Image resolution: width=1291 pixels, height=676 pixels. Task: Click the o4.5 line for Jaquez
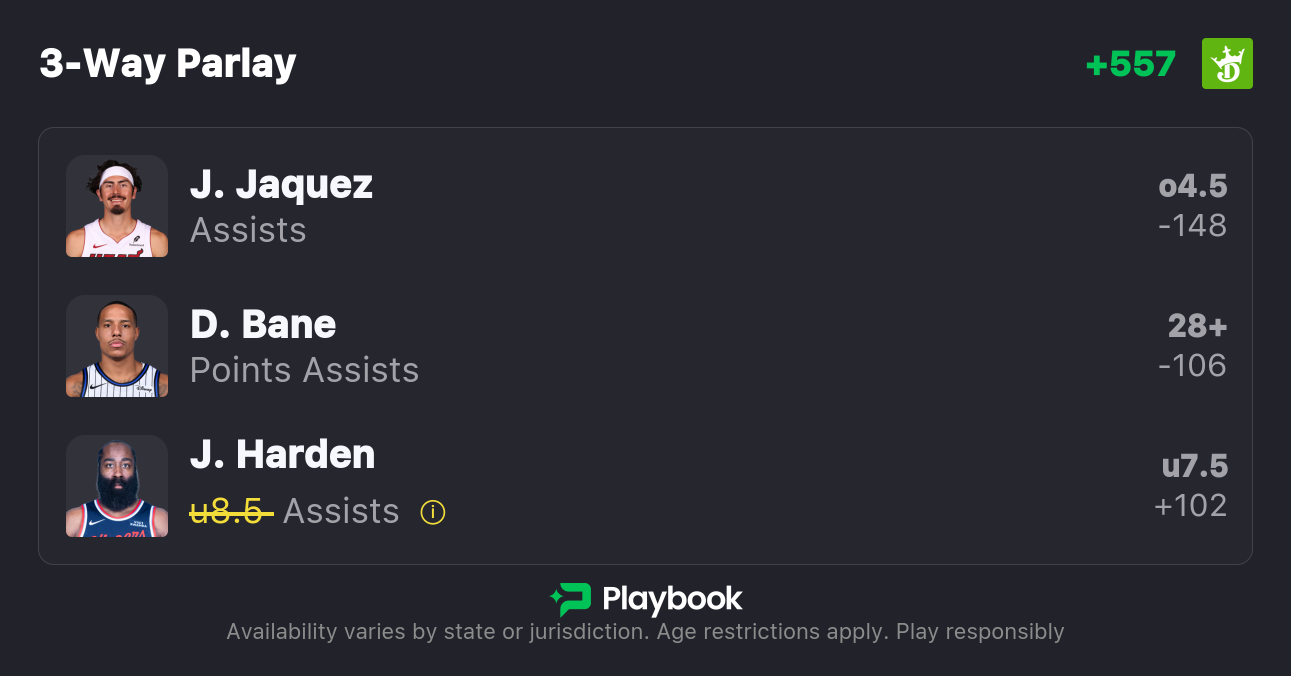pos(1192,186)
